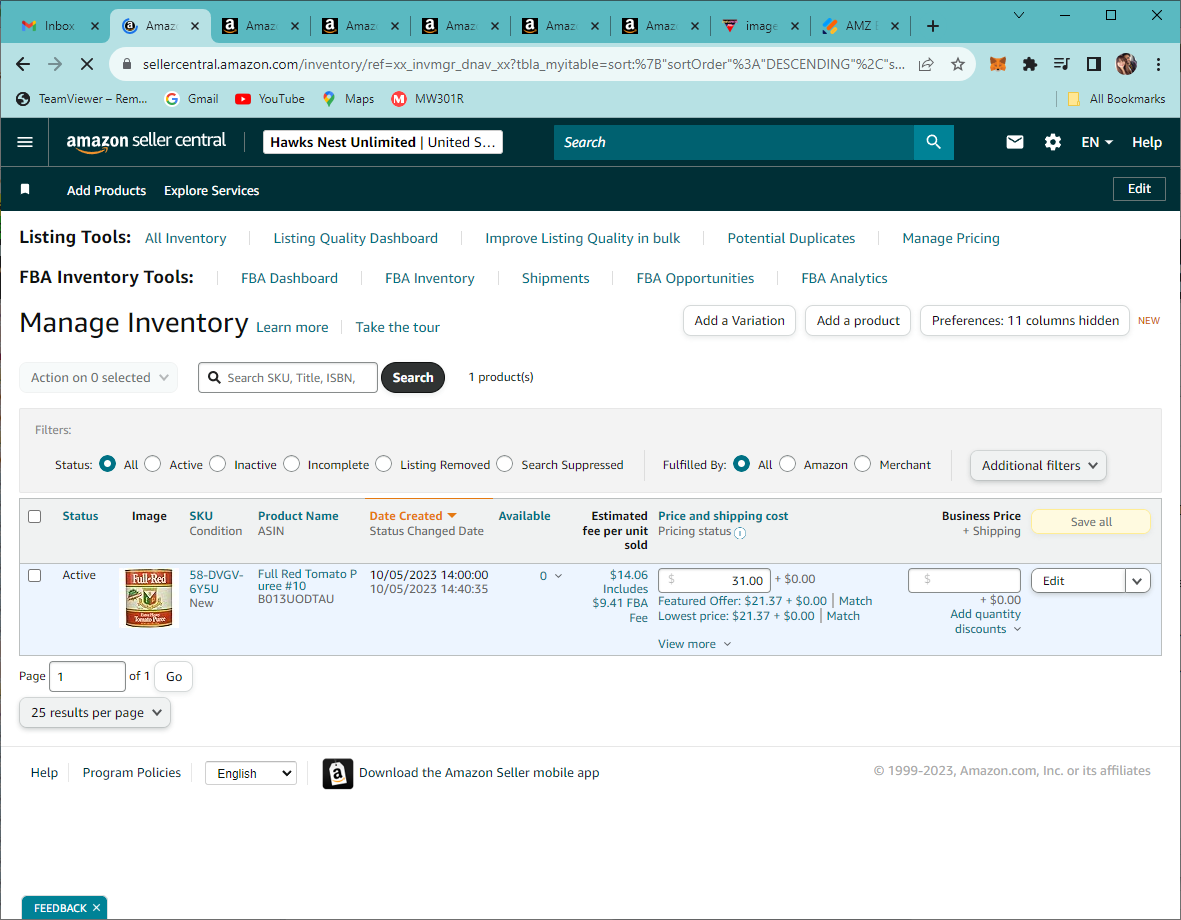Click browser back arrow
This screenshot has width=1181, height=920.
tap(23, 64)
